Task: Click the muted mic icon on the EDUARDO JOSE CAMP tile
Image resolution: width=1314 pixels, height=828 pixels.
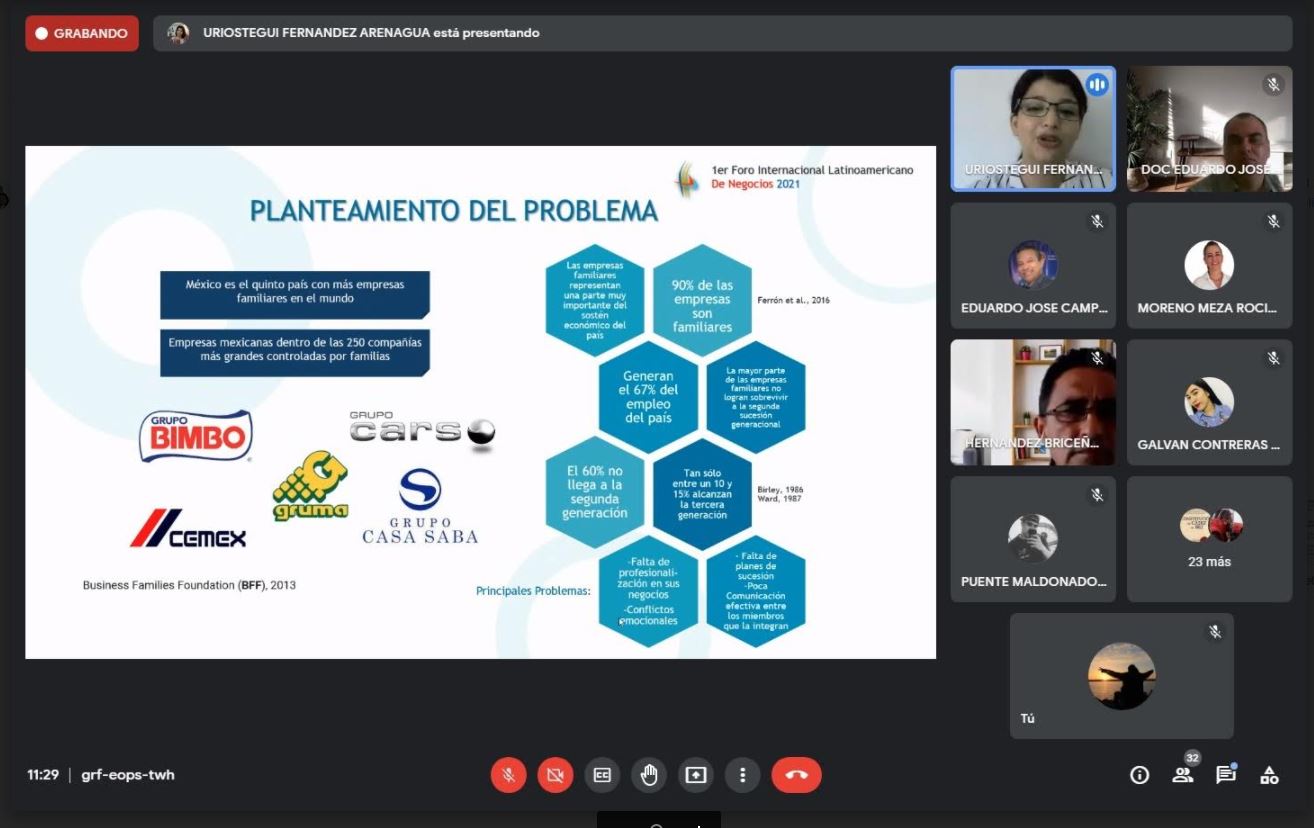Action: tap(1097, 221)
